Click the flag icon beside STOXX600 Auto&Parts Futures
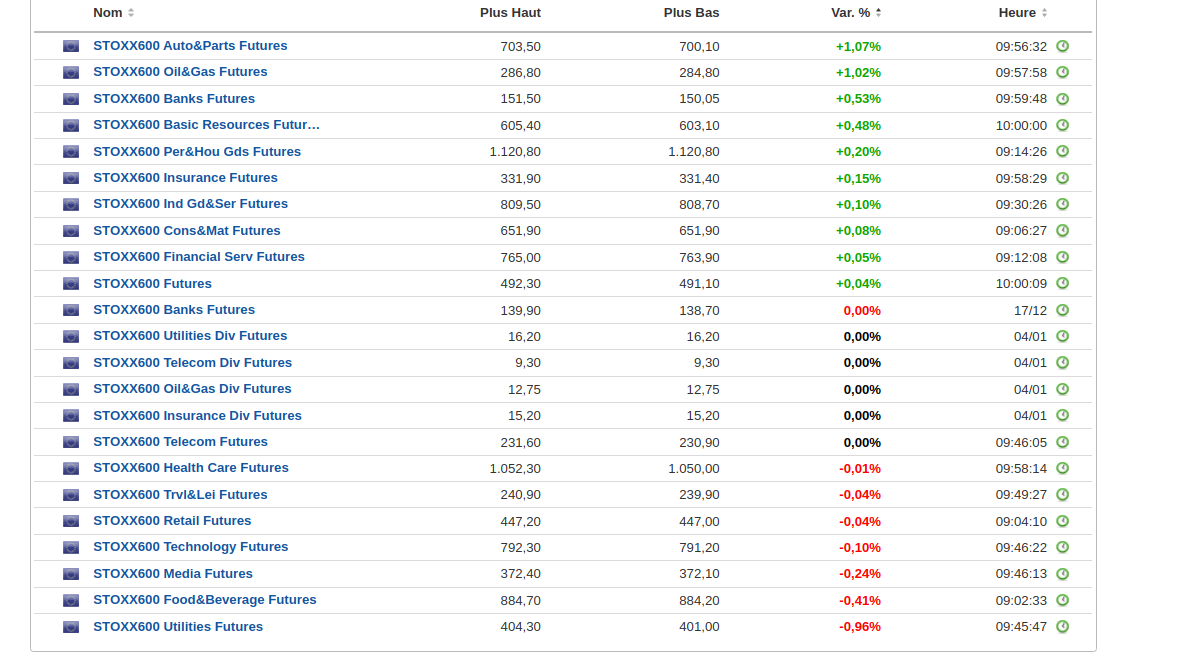 [71, 46]
